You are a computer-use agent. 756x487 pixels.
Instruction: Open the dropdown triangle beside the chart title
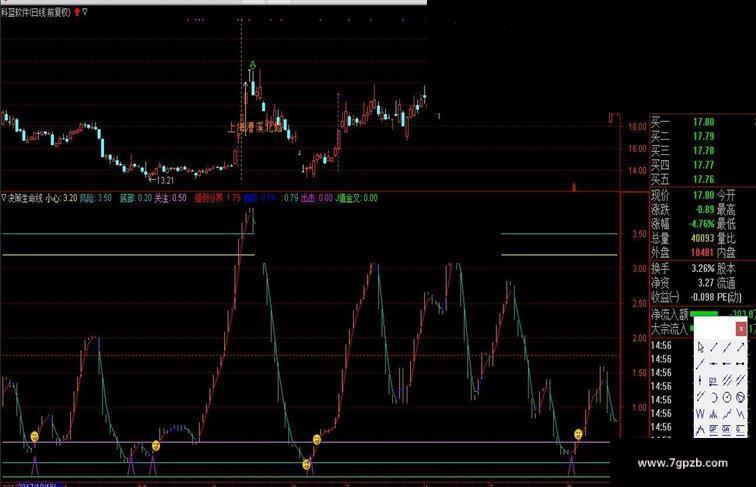[85, 12]
